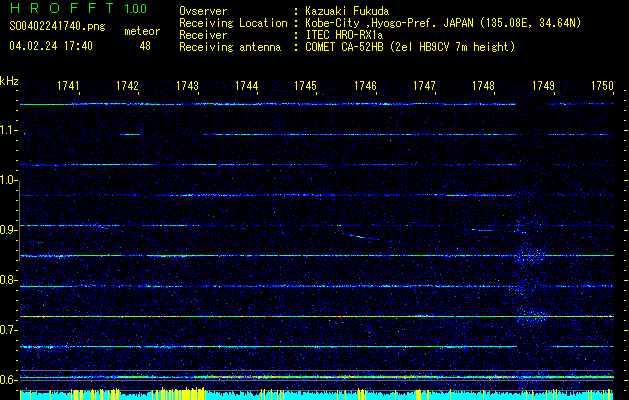The height and width of the screenshot is (400, 629).
Task: Click the meteor label
Action: point(141,31)
